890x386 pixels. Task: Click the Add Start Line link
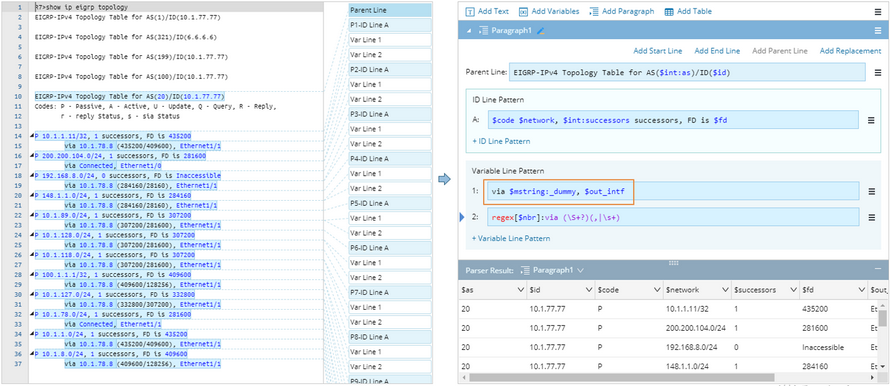[x=657, y=51]
